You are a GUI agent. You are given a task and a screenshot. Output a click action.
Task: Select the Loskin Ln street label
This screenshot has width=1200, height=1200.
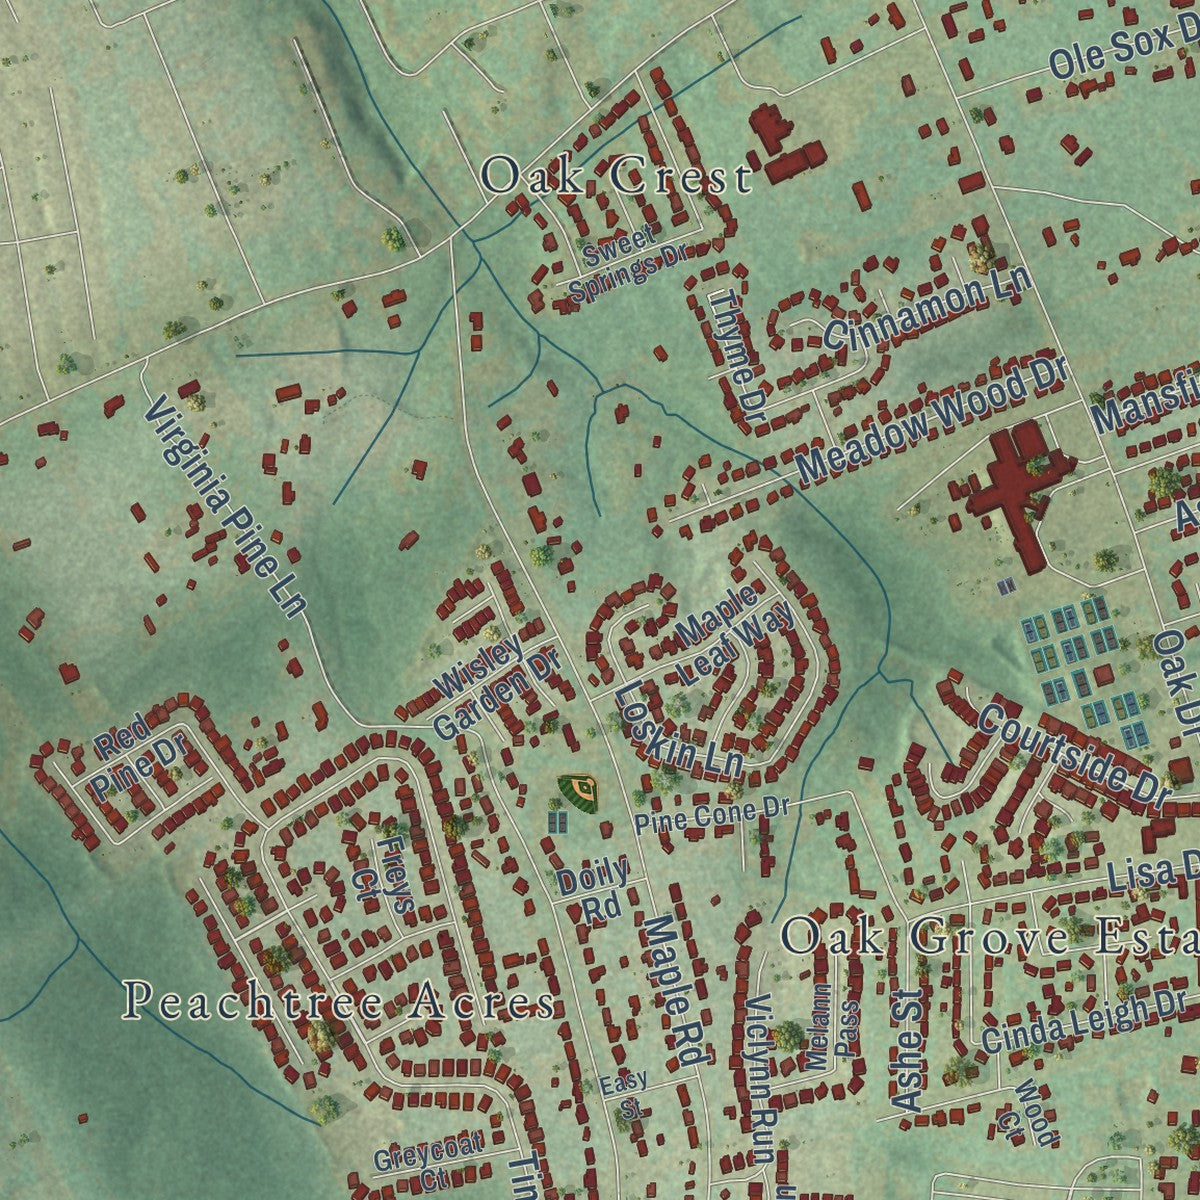click(678, 731)
